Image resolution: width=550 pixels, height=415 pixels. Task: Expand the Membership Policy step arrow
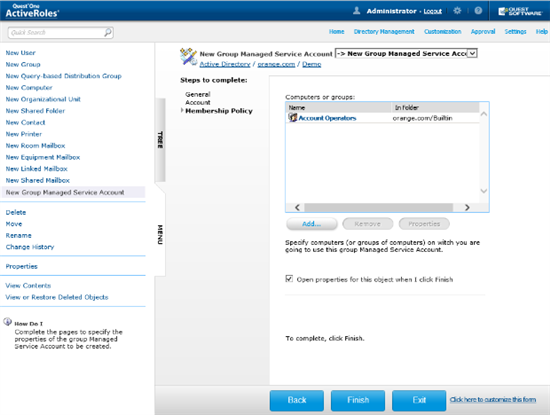182,111
